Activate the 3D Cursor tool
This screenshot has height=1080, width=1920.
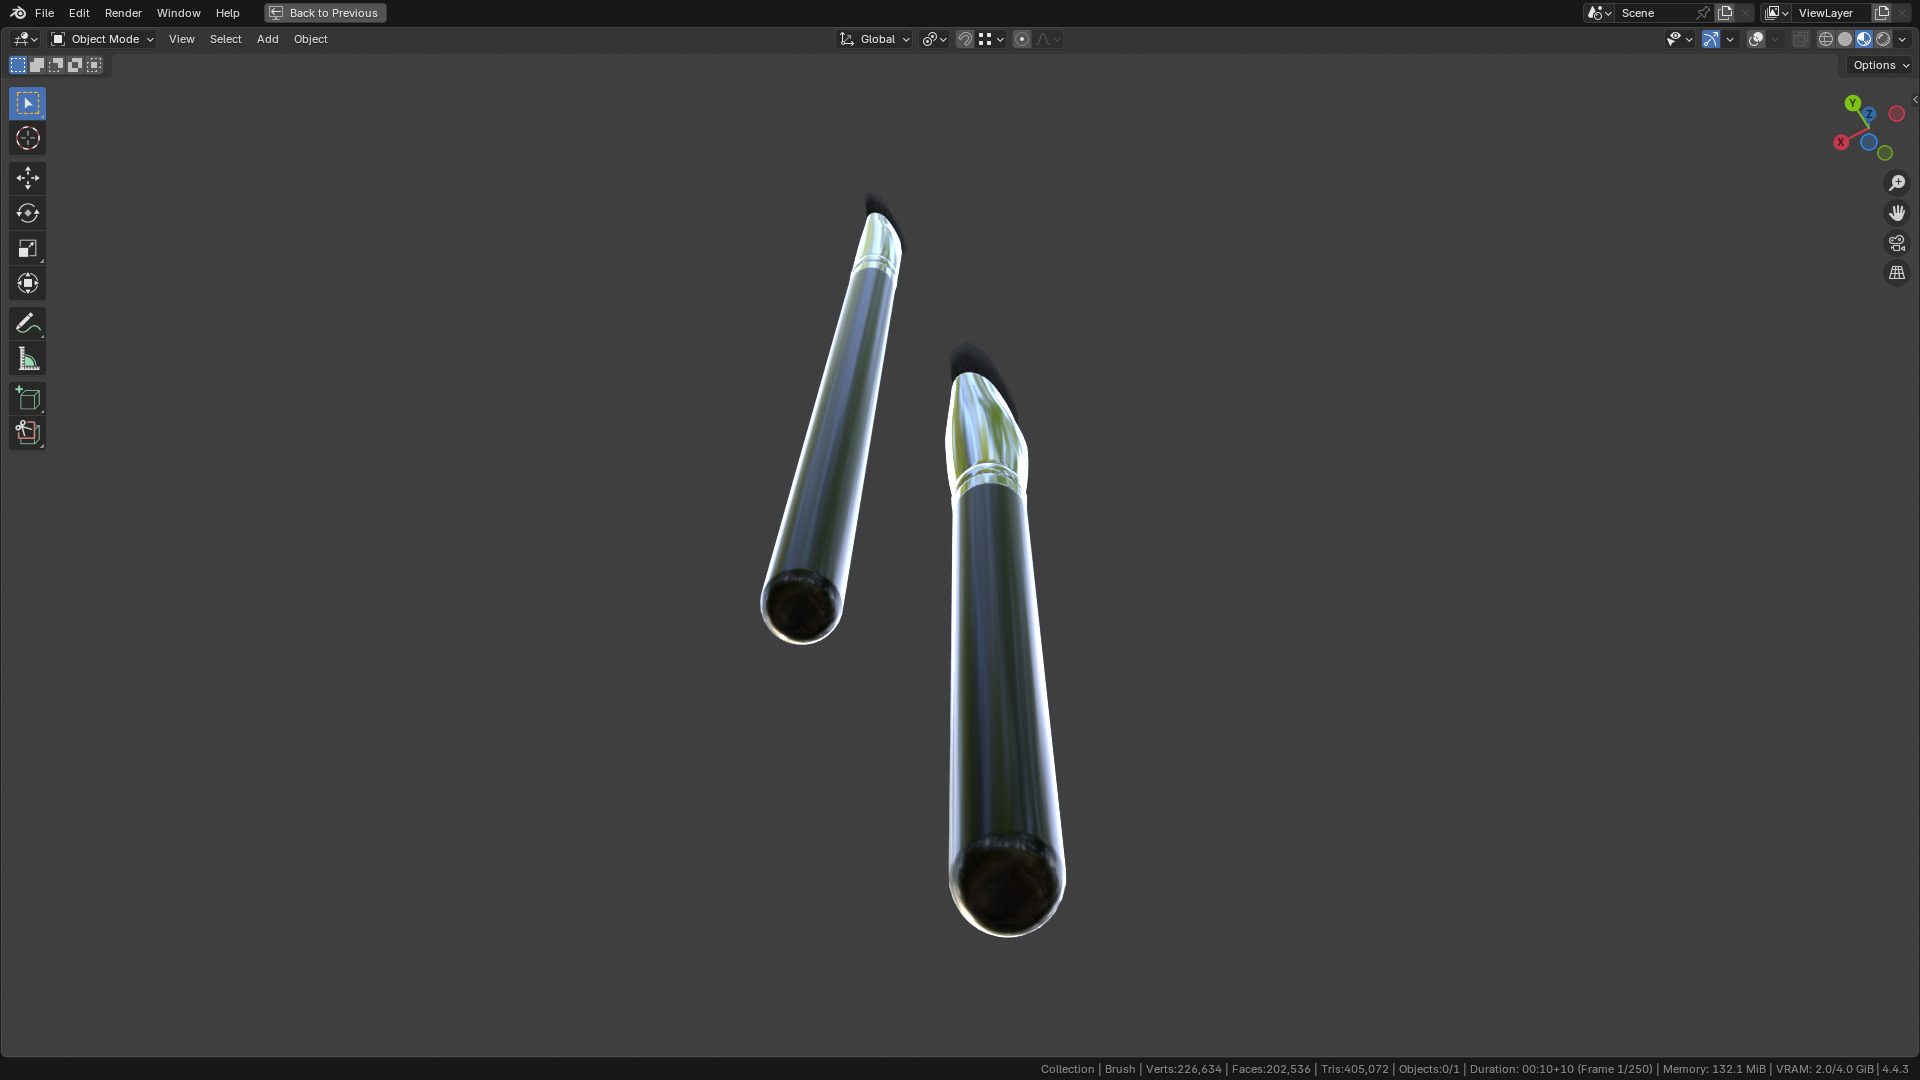point(27,138)
